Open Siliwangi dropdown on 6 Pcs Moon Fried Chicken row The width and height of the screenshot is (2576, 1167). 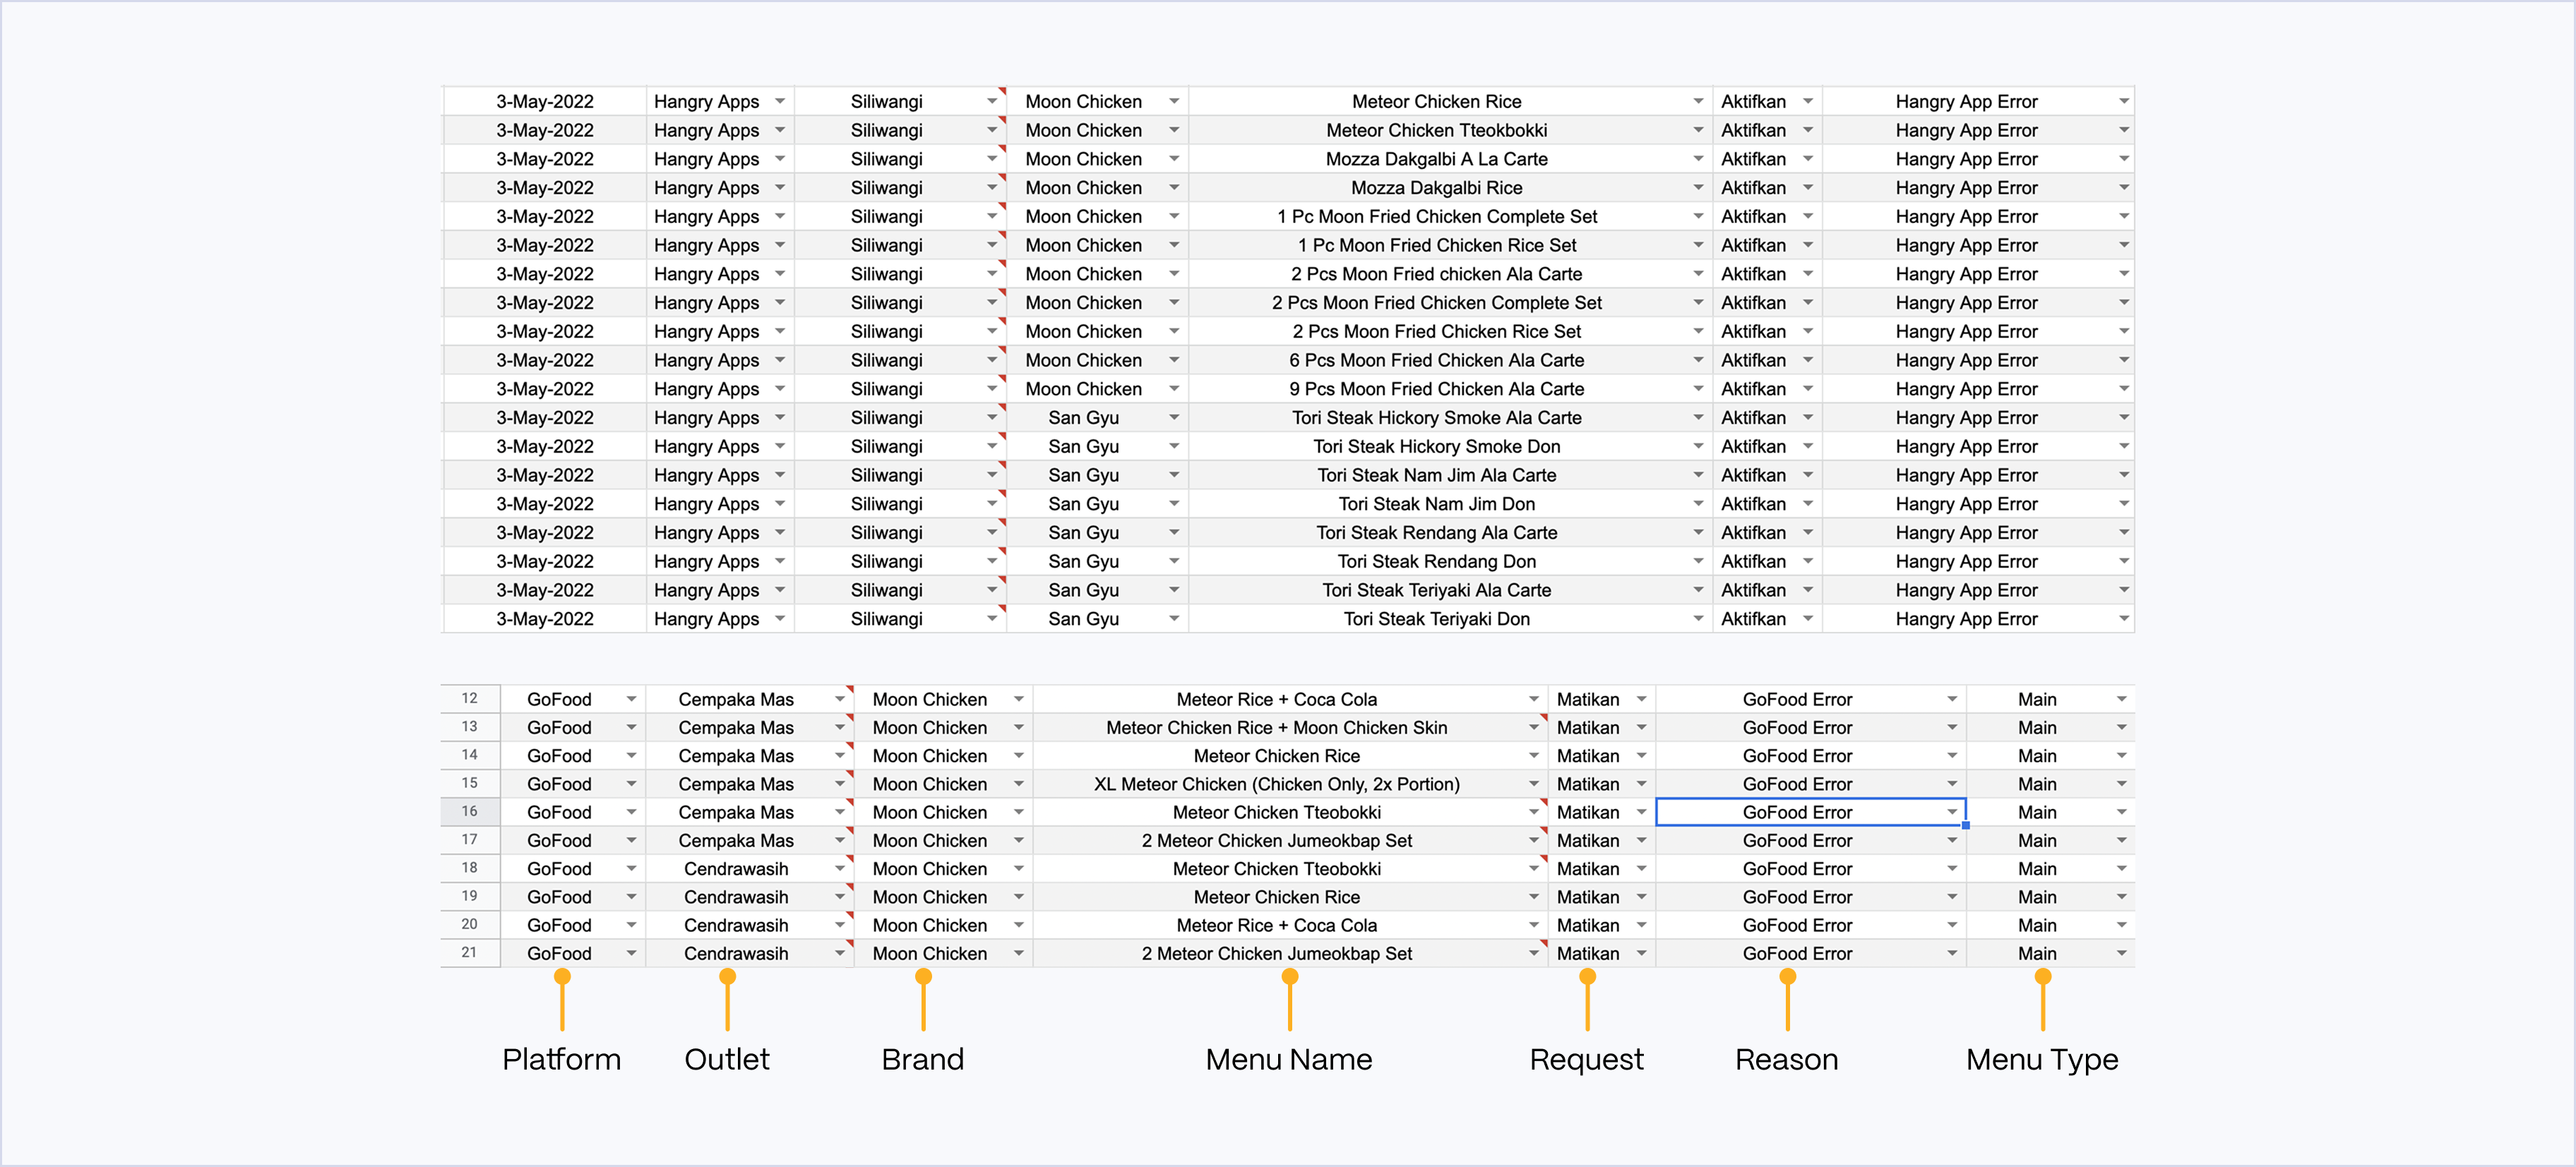(992, 360)
